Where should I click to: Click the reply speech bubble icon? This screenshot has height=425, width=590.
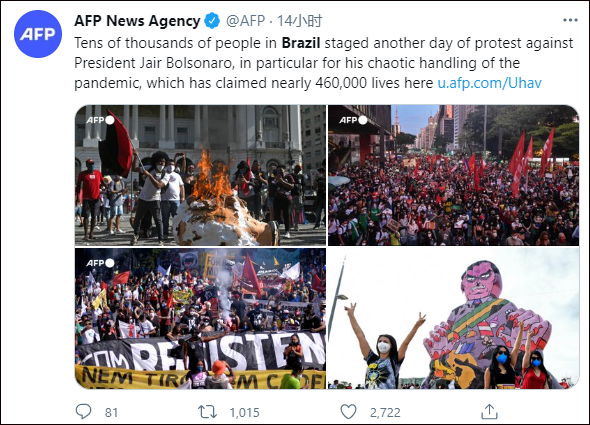pos(83,411)
